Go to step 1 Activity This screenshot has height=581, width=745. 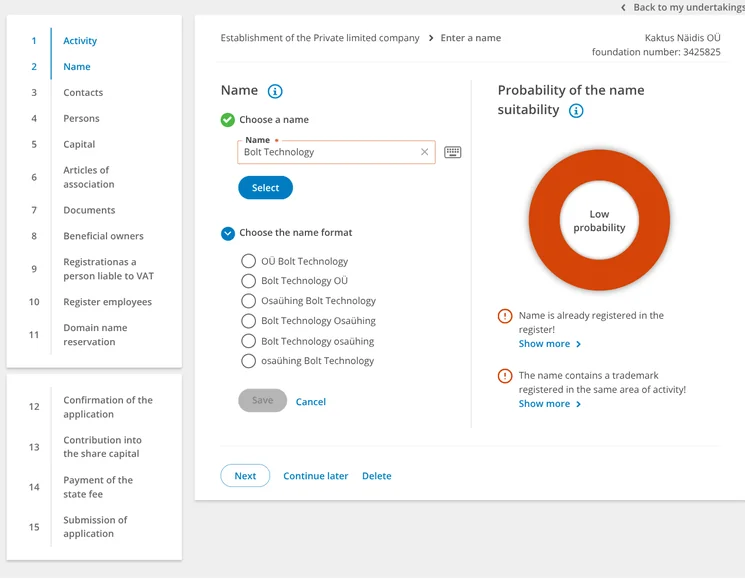tap(80, 41)
